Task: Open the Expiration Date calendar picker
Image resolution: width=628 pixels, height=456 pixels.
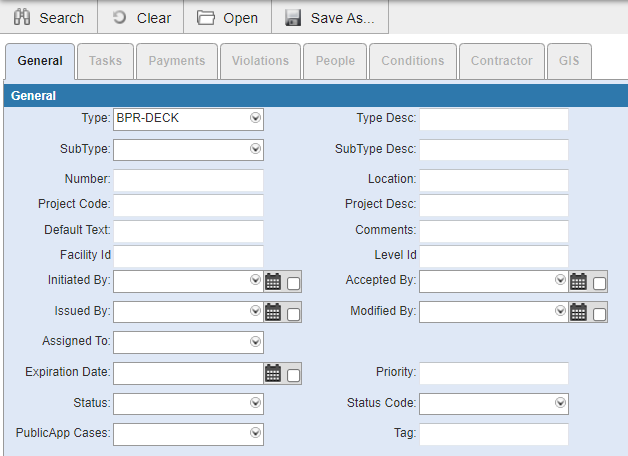Action: 273,374
